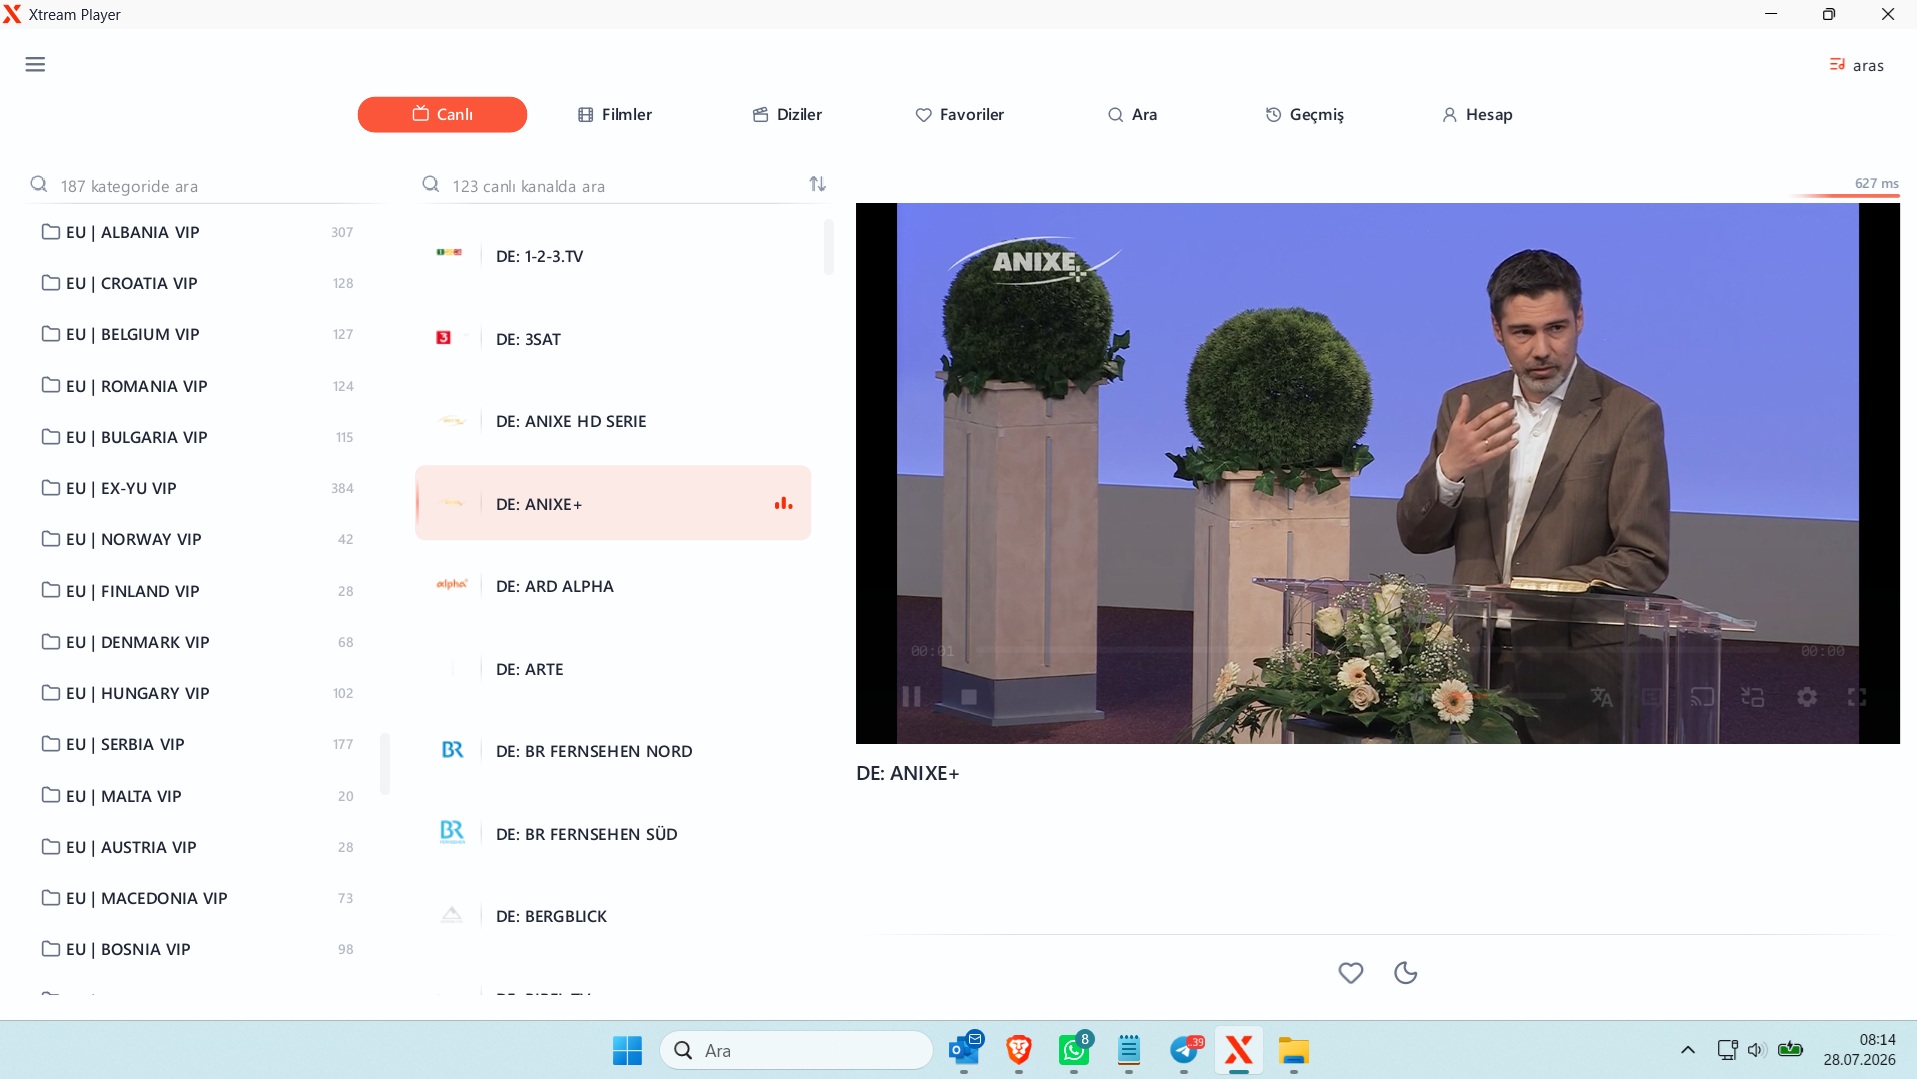Open the Hesap account tab
The image size is (1917, 1079).
[1477, 114]
